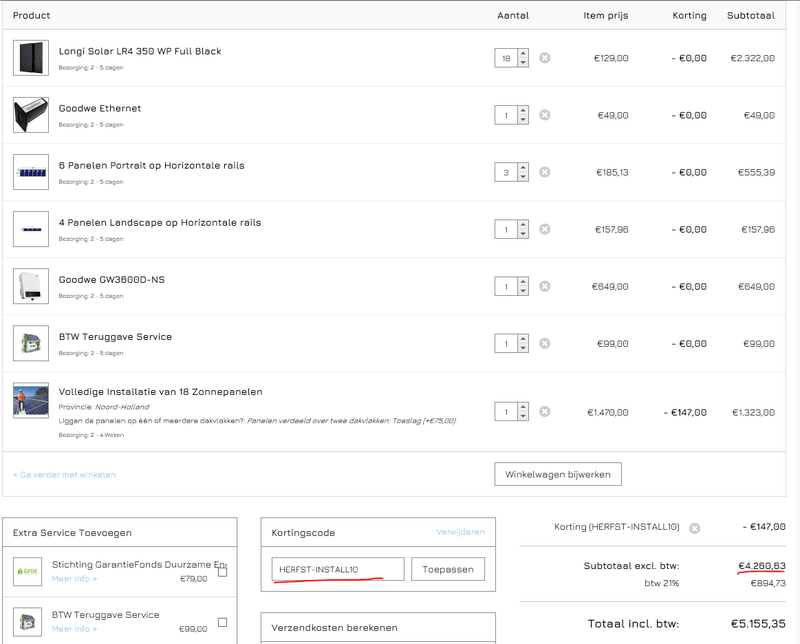Open Goodwe Ethernet product link
The image size is (800, 644).
99,108
